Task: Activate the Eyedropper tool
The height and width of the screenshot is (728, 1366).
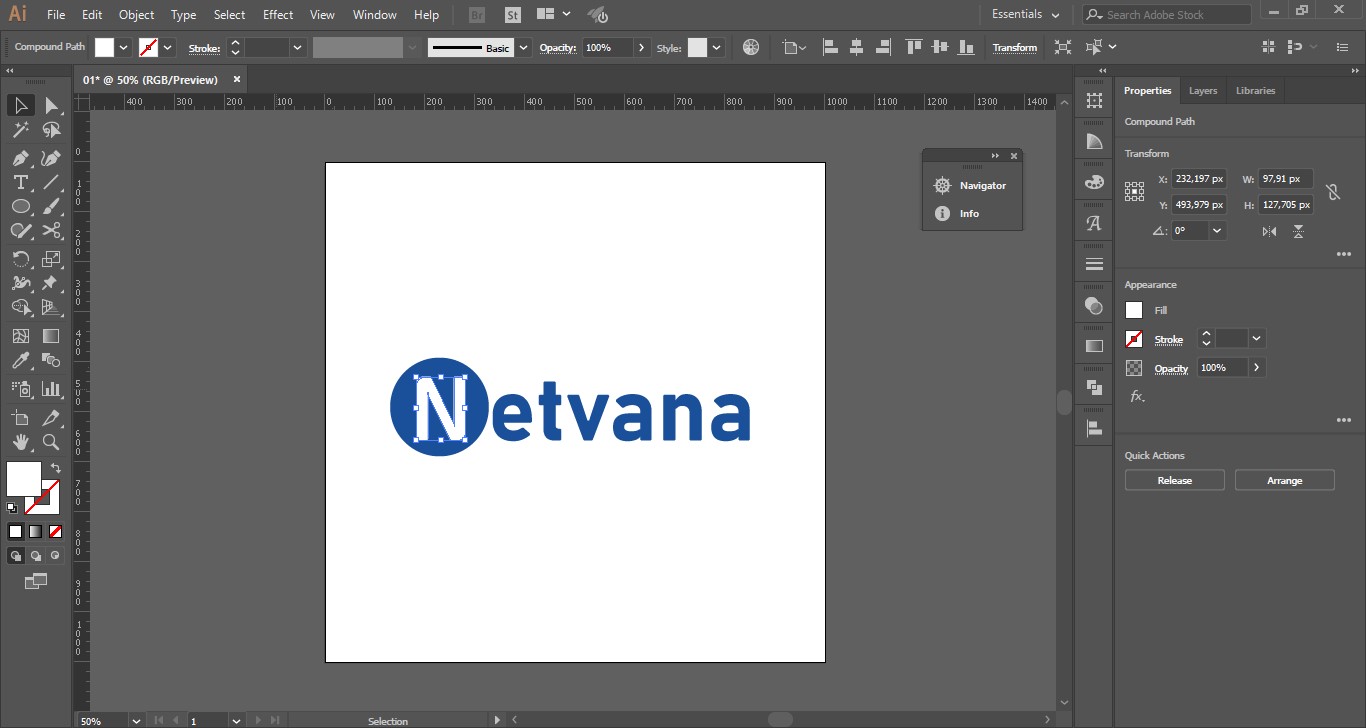Action: pos(20,361)
